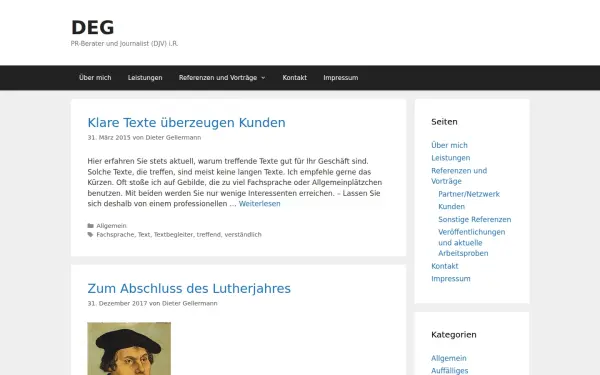Viewport: 600px width, 375px height.
Task: Open Partner/Netzwerk in the sidebar
Action: coord(469,194)
